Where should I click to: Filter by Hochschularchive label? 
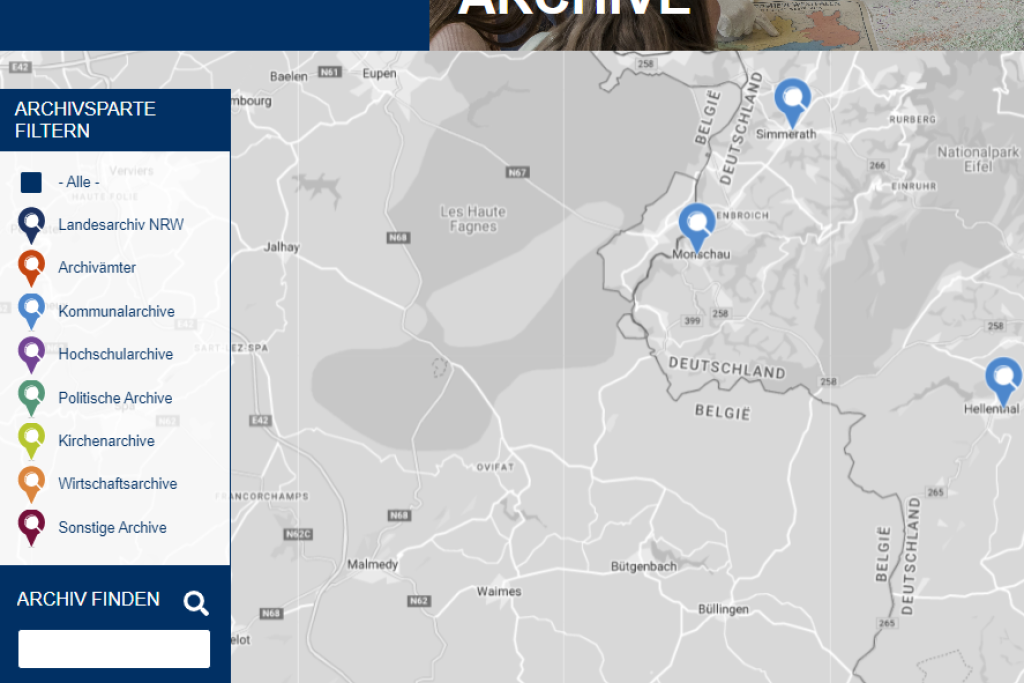(116, 354)
